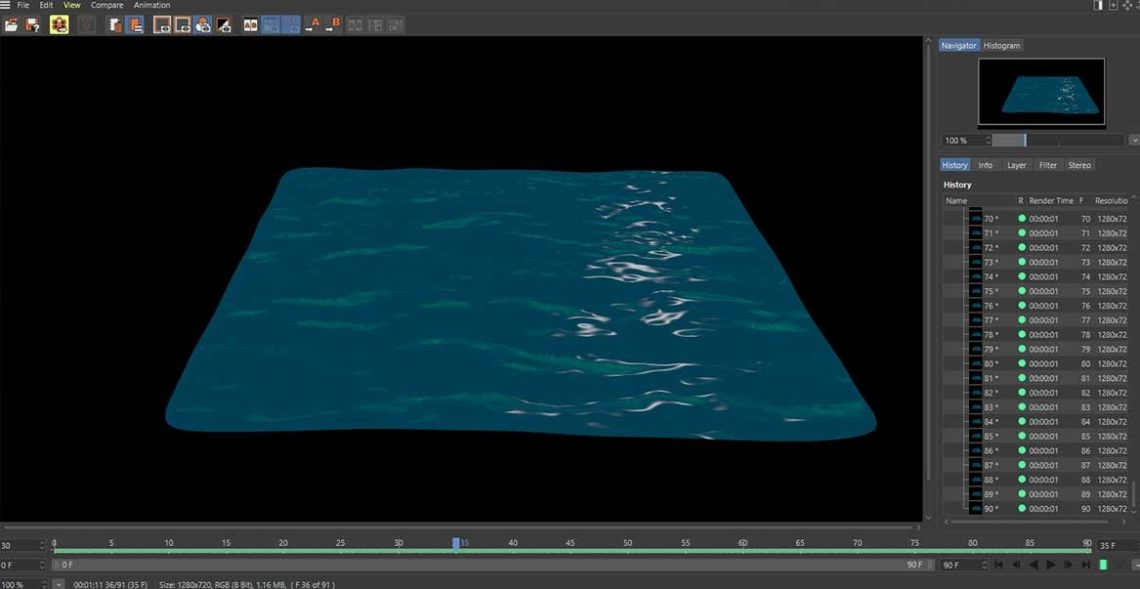Click the black-and-white channel display icon
The height and width of the screenshot is (589, 1140).
pyautogui.click(x=224, y=25)
